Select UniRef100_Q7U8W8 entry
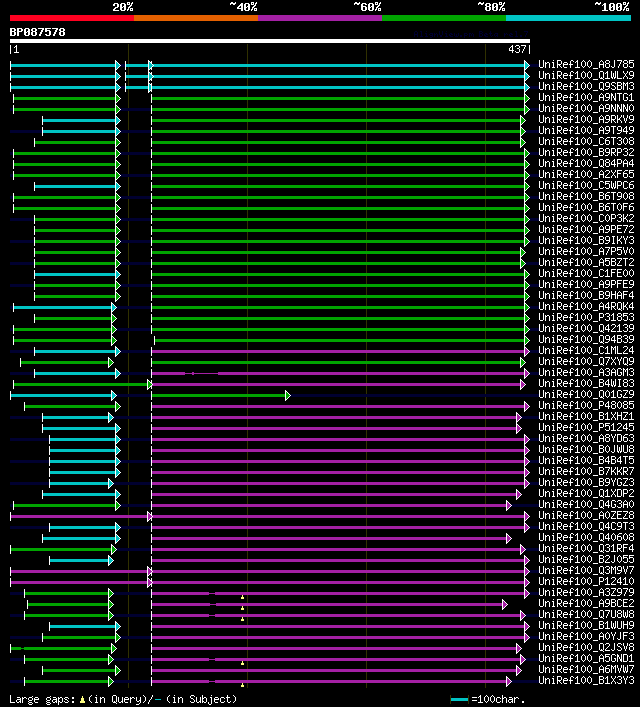The width and height of the screenshot is (640, 707). [x=586, y=614]
